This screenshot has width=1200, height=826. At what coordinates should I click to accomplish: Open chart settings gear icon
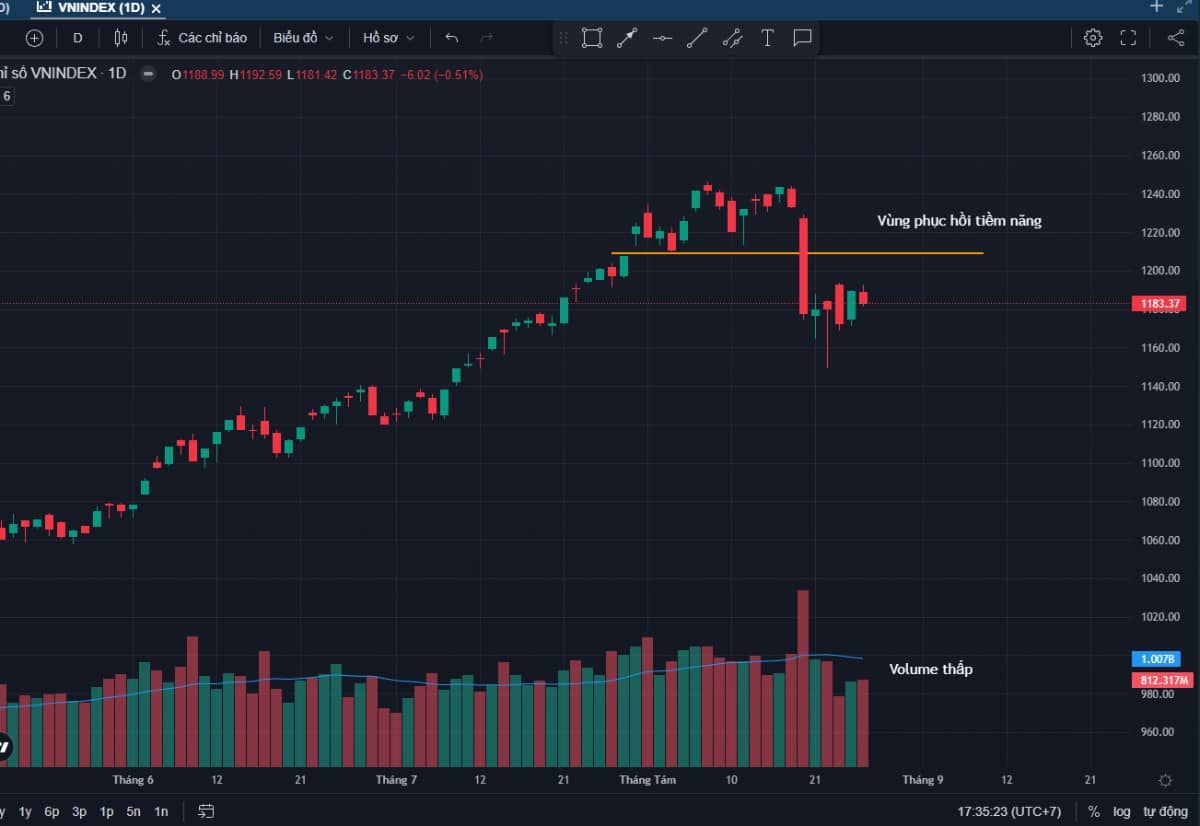(1093, 38)
